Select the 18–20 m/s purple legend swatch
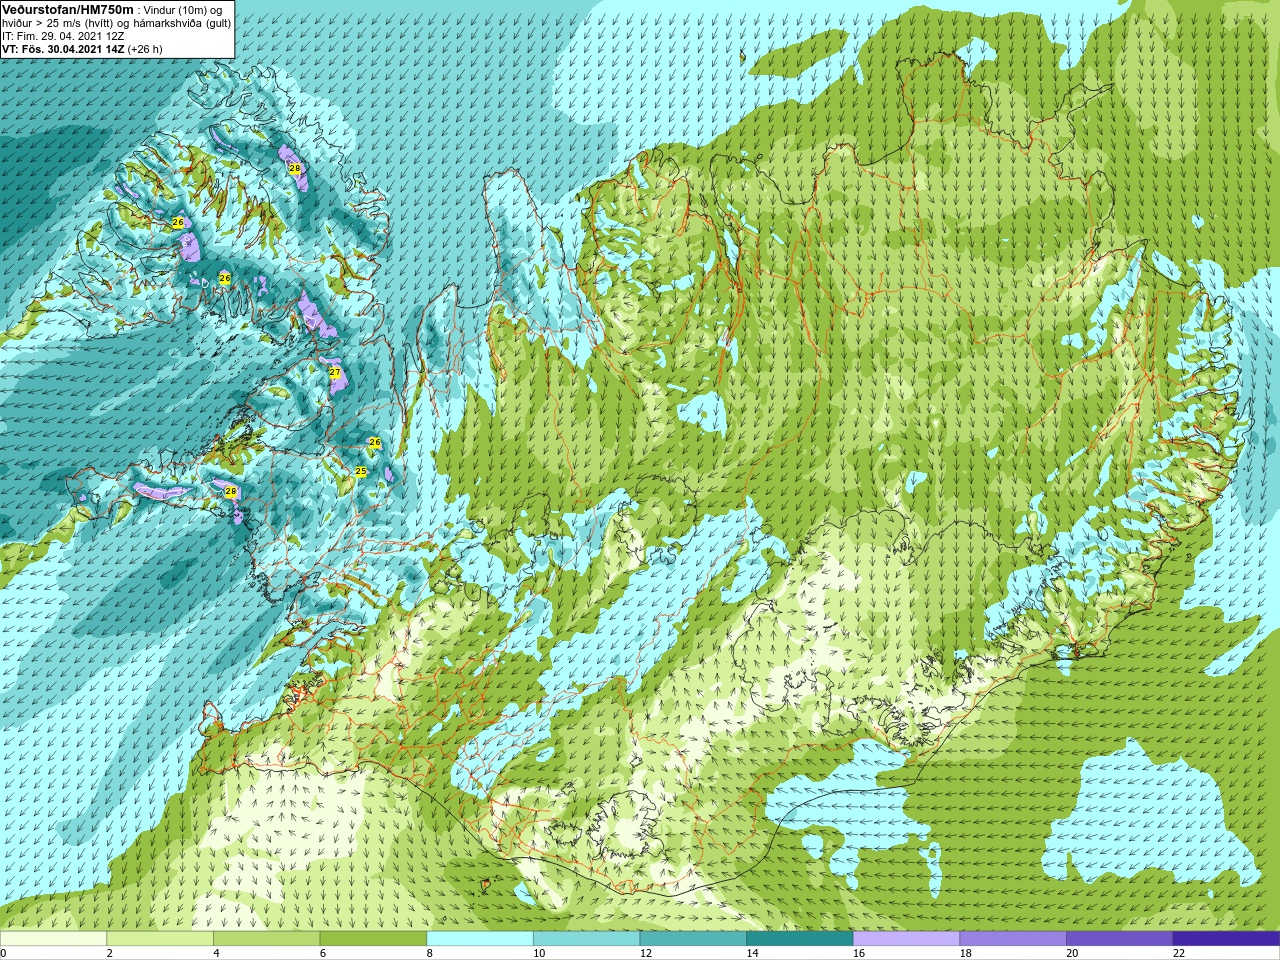The image size is (1280, 960). coord(1013,939)
